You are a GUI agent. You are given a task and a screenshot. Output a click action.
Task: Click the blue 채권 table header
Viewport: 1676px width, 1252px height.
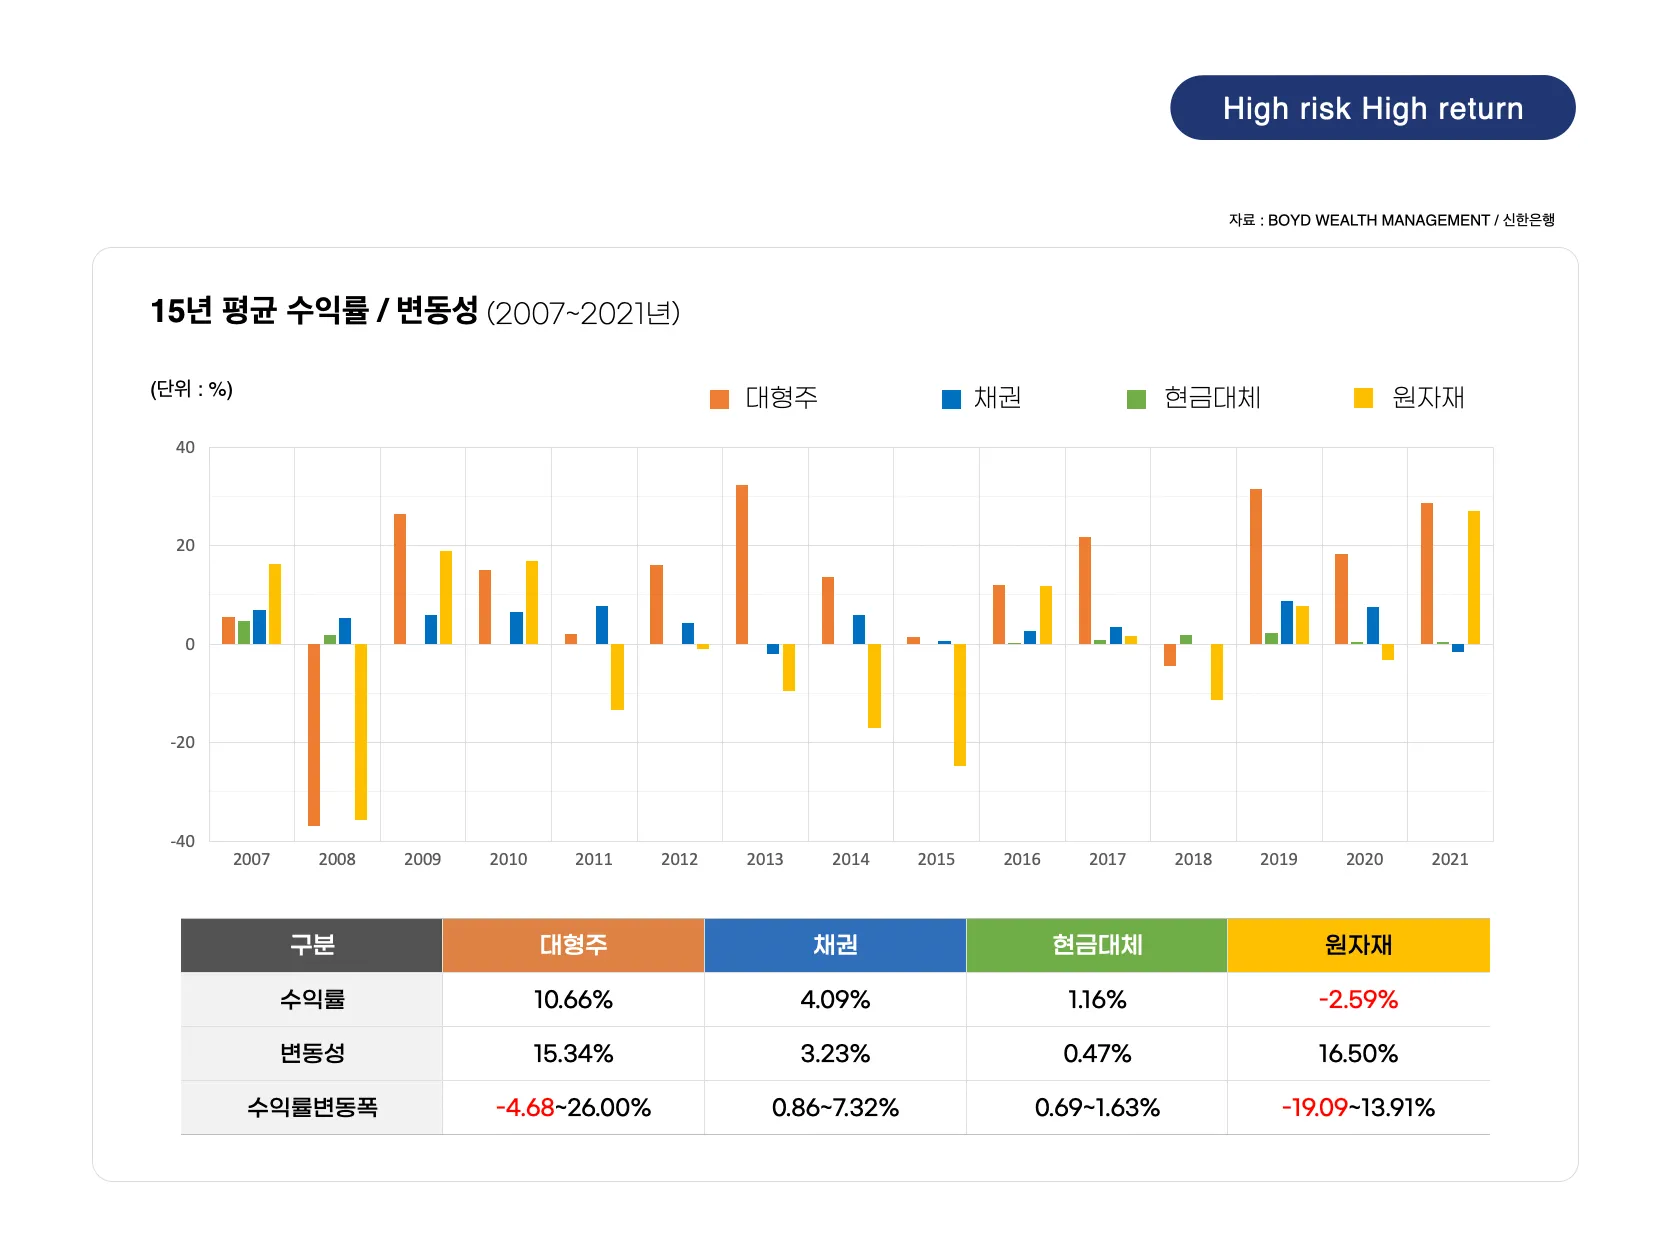point(835,945)
